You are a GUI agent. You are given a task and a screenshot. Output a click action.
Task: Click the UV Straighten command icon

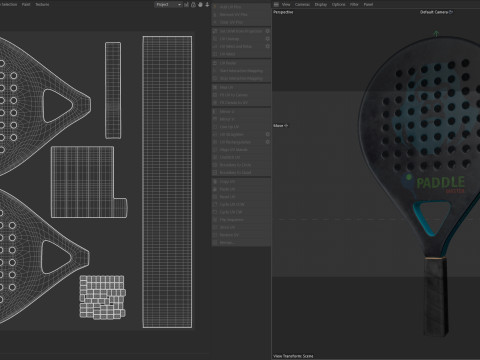tap(215, 134)
